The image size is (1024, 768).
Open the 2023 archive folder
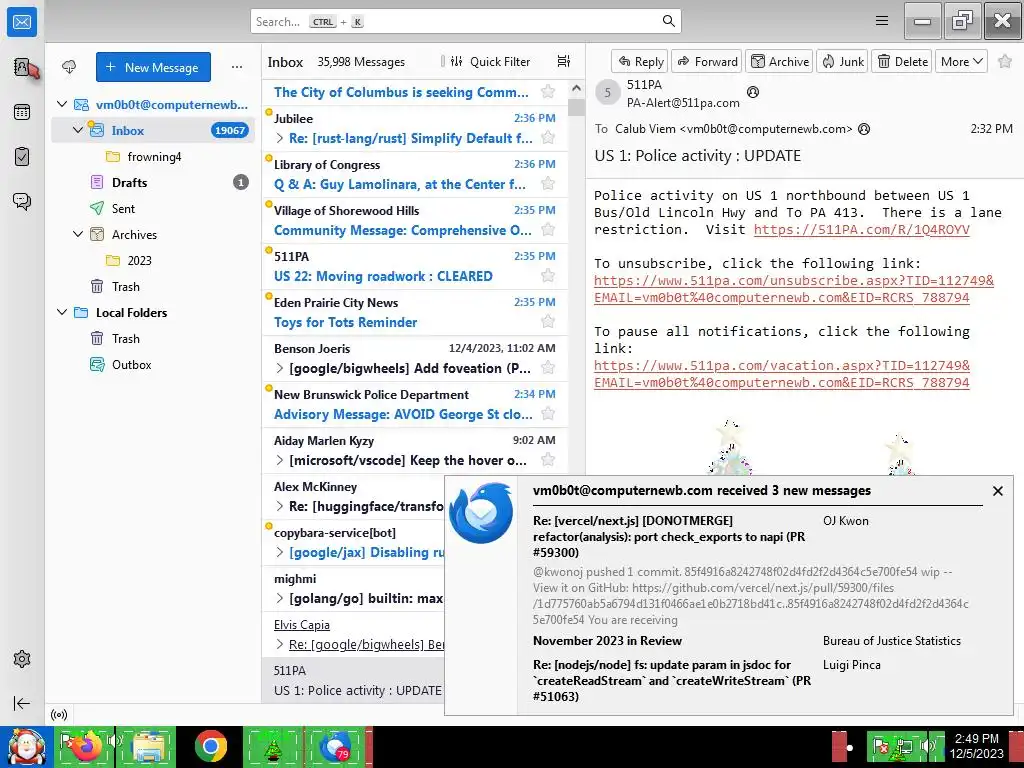pos(139,260)
